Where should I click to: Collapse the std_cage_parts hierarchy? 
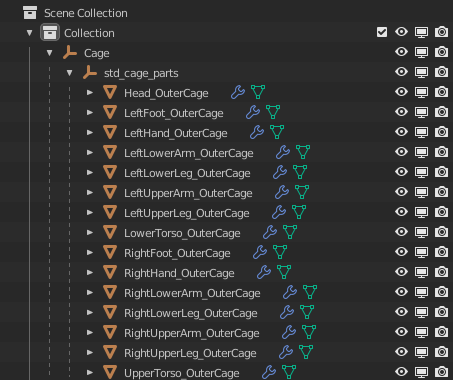point(69,72)
